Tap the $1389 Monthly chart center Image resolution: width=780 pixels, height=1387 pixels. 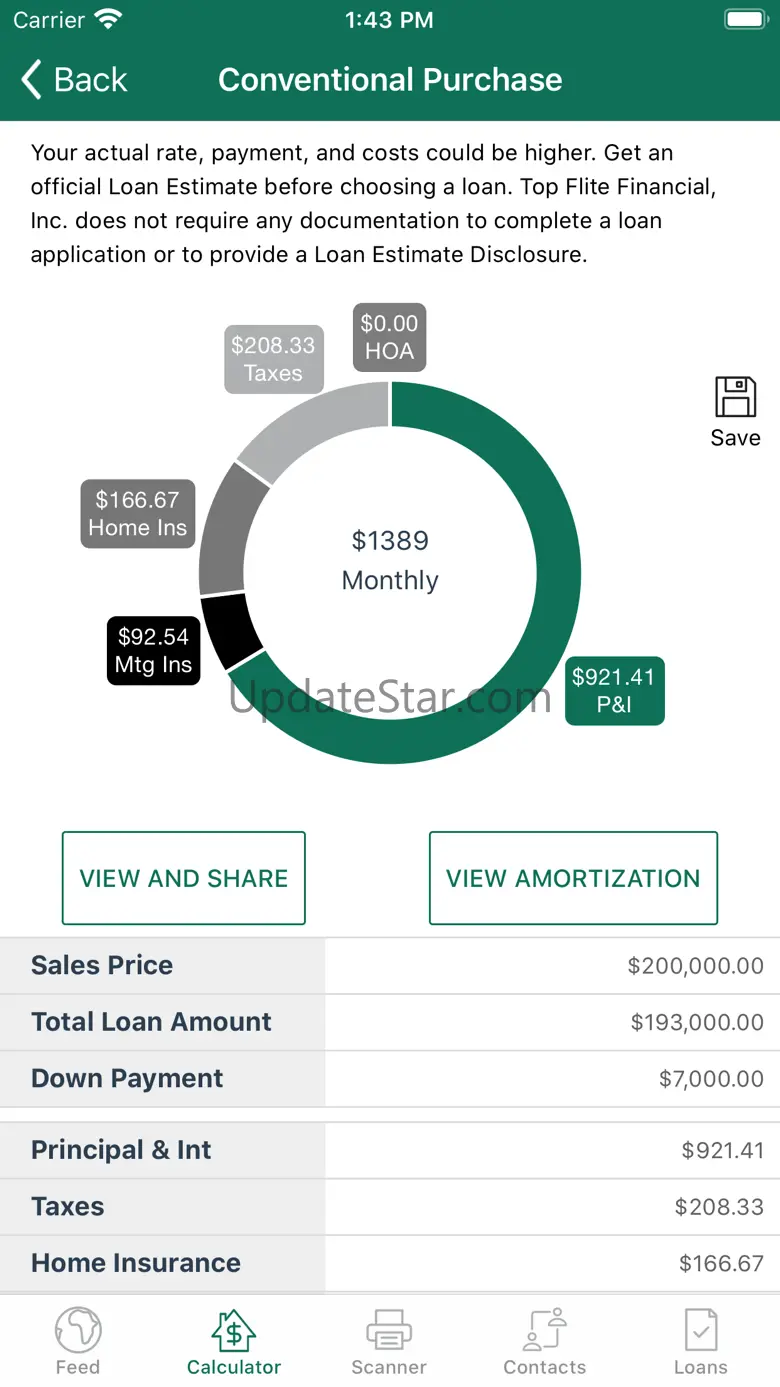(x=390, y=560)
